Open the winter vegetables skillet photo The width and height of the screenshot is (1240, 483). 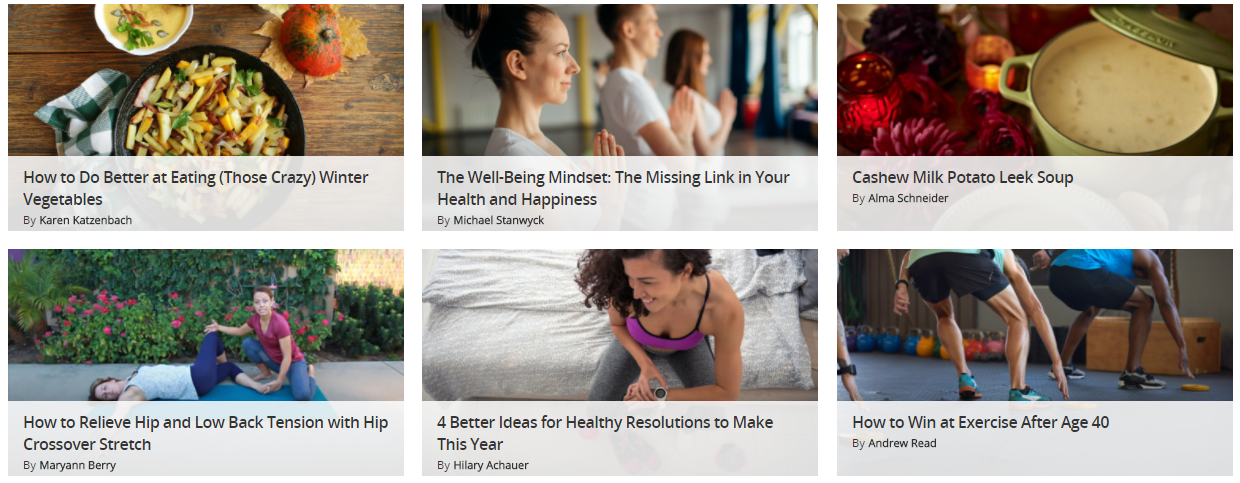tap(206, 80)
